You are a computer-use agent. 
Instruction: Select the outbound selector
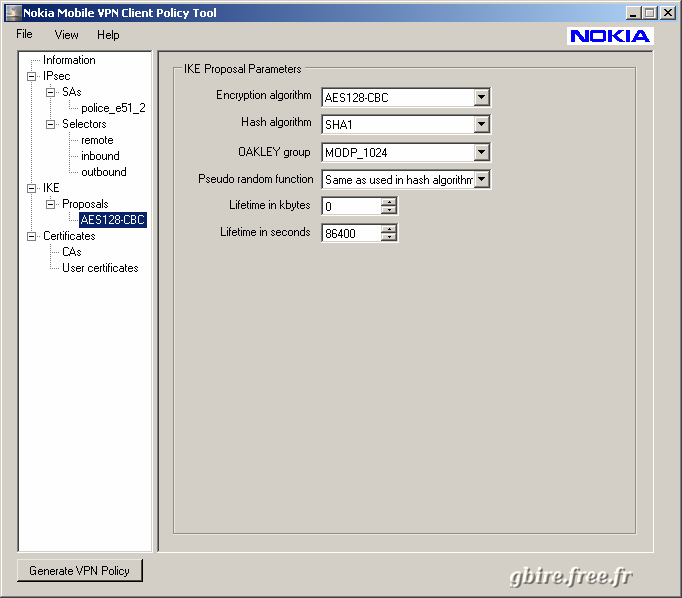click(x=104, y=172)
